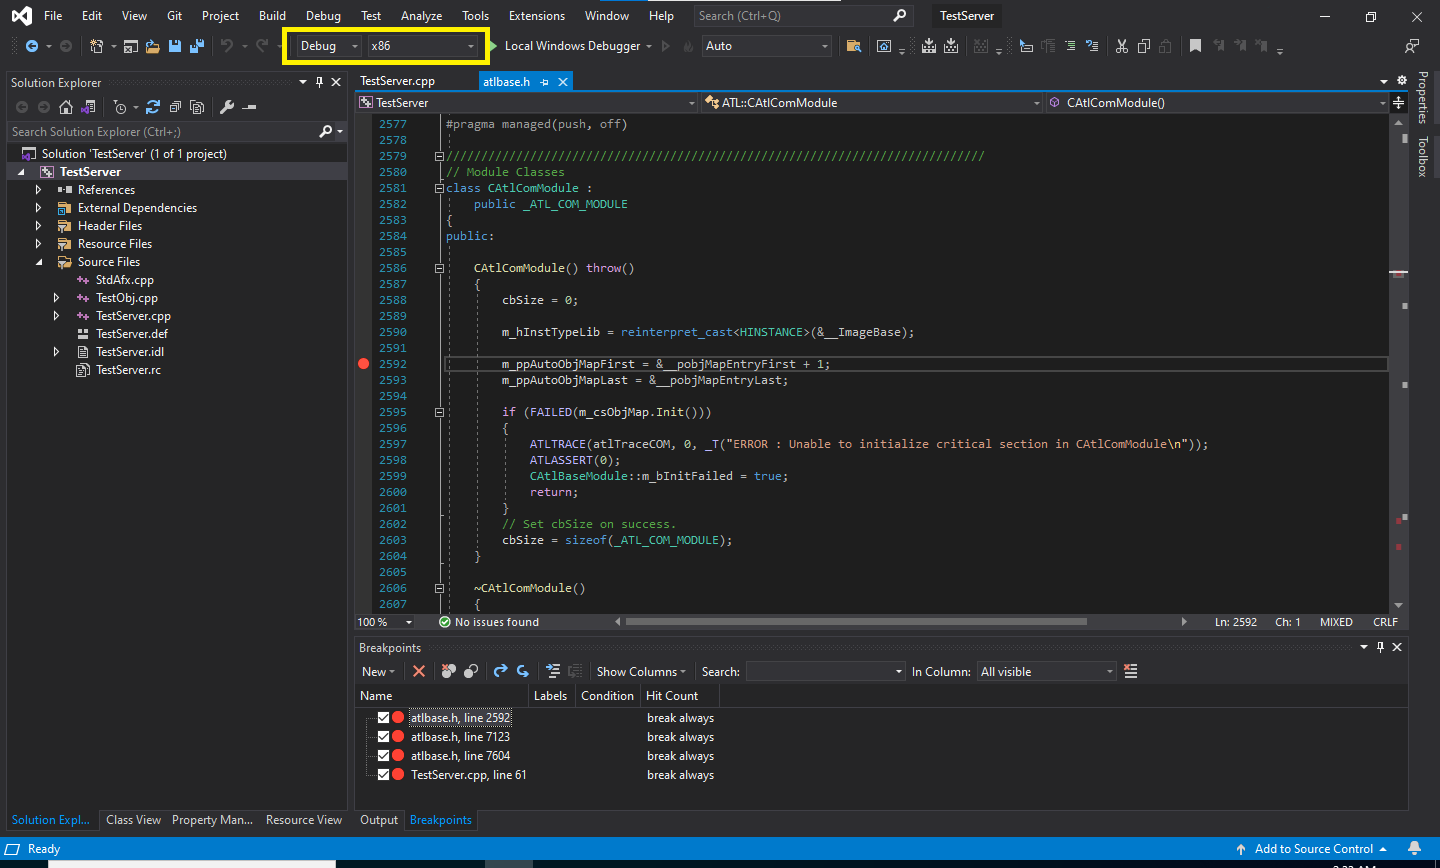Screen dimensions: 1440x868
Task: Click Add to Source Control
Action: click(1311, 849)
